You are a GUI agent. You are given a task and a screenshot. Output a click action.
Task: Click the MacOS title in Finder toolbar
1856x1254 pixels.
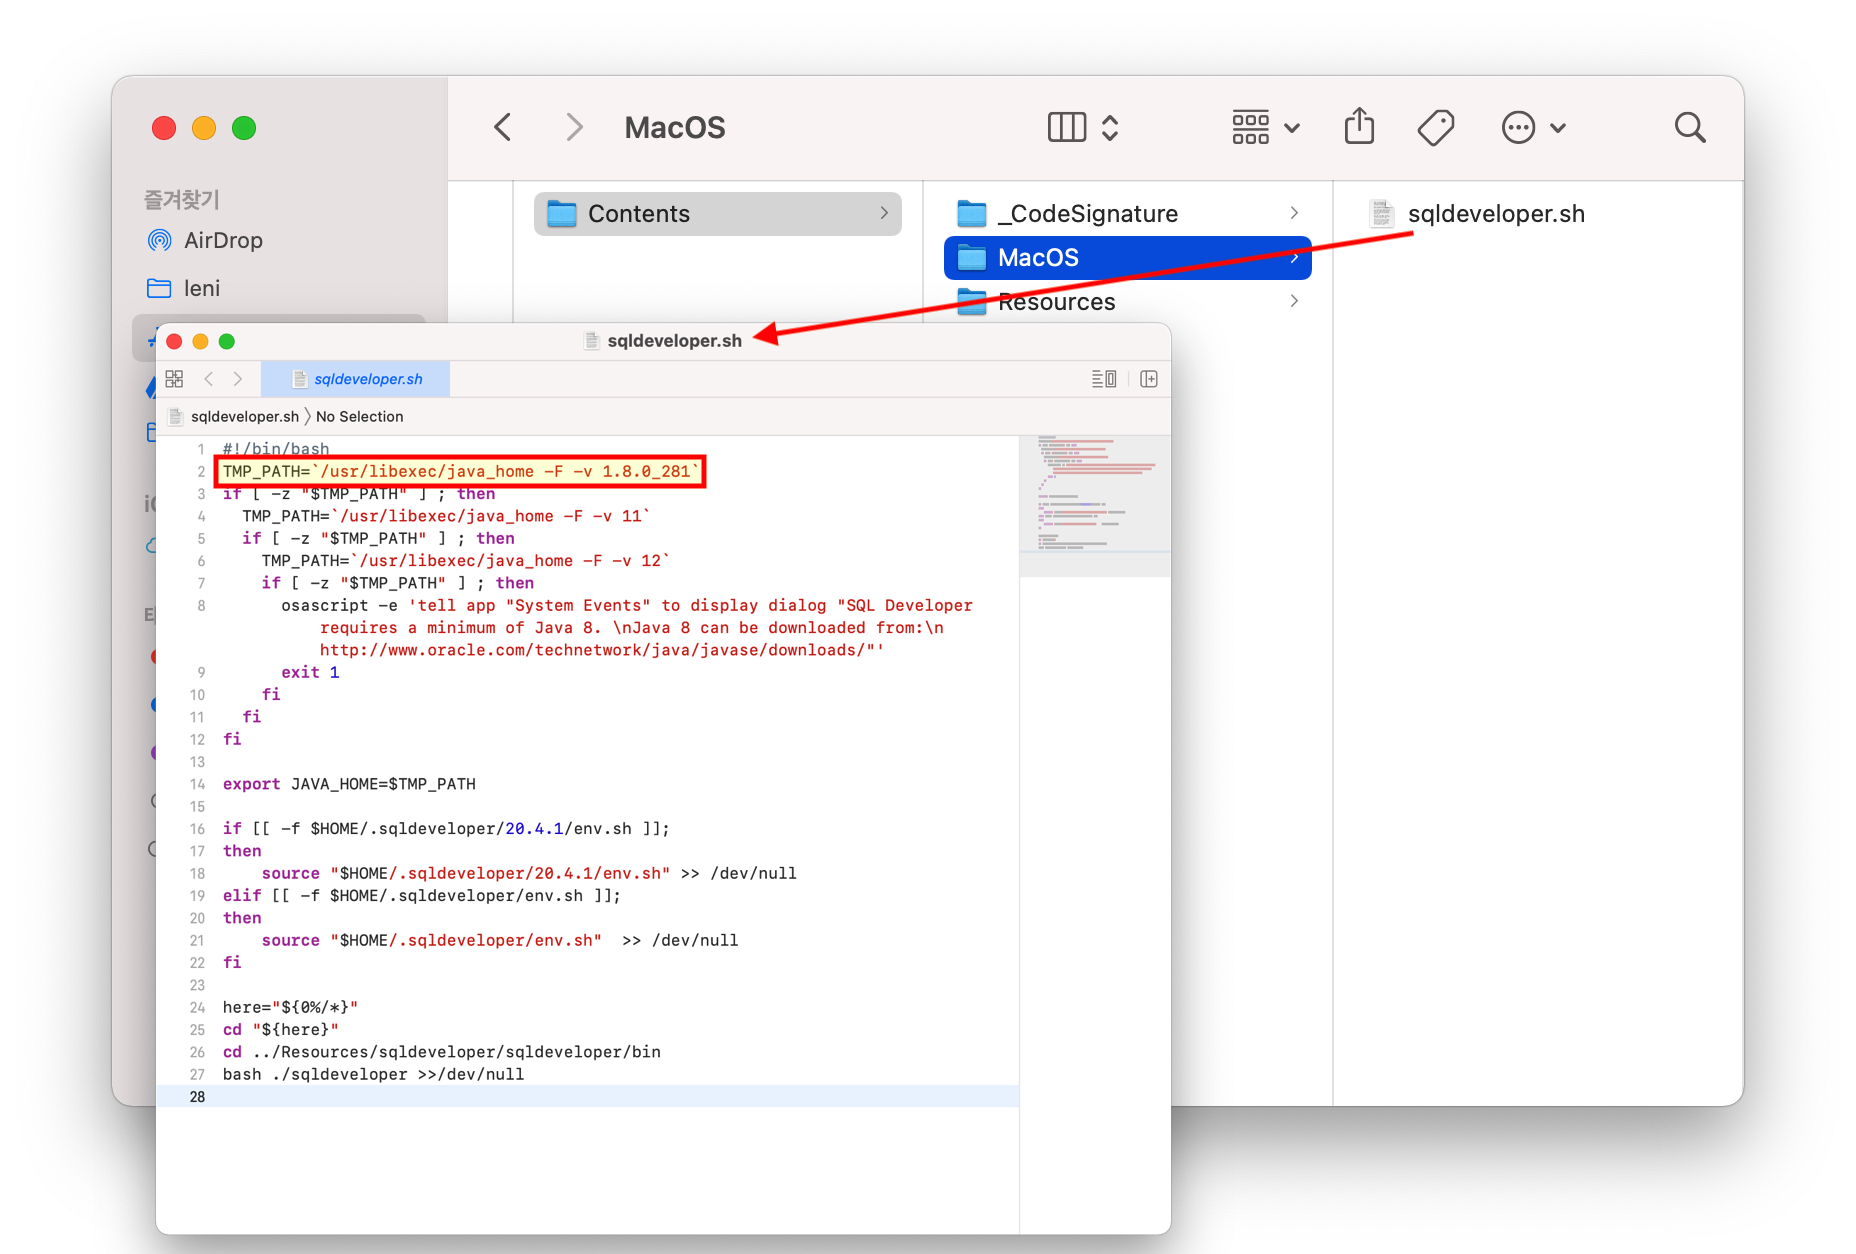[x=675, y=127]
